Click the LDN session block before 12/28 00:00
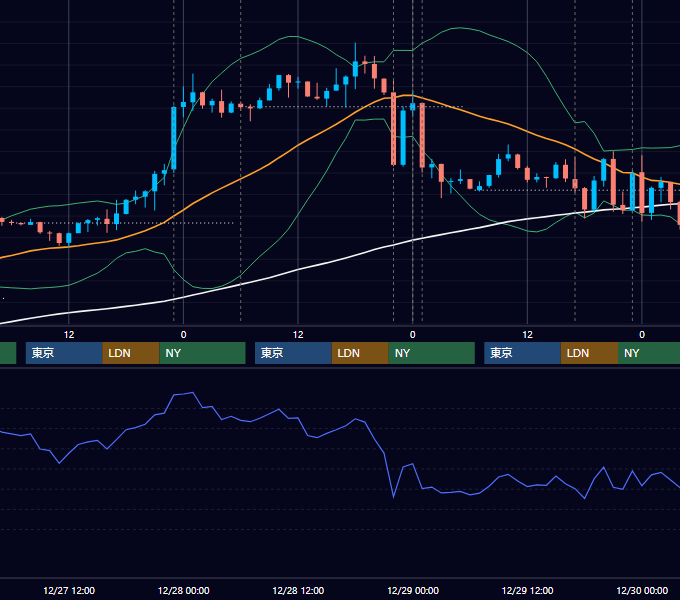The height and width of the screenshot is (600, 680). 131,353
